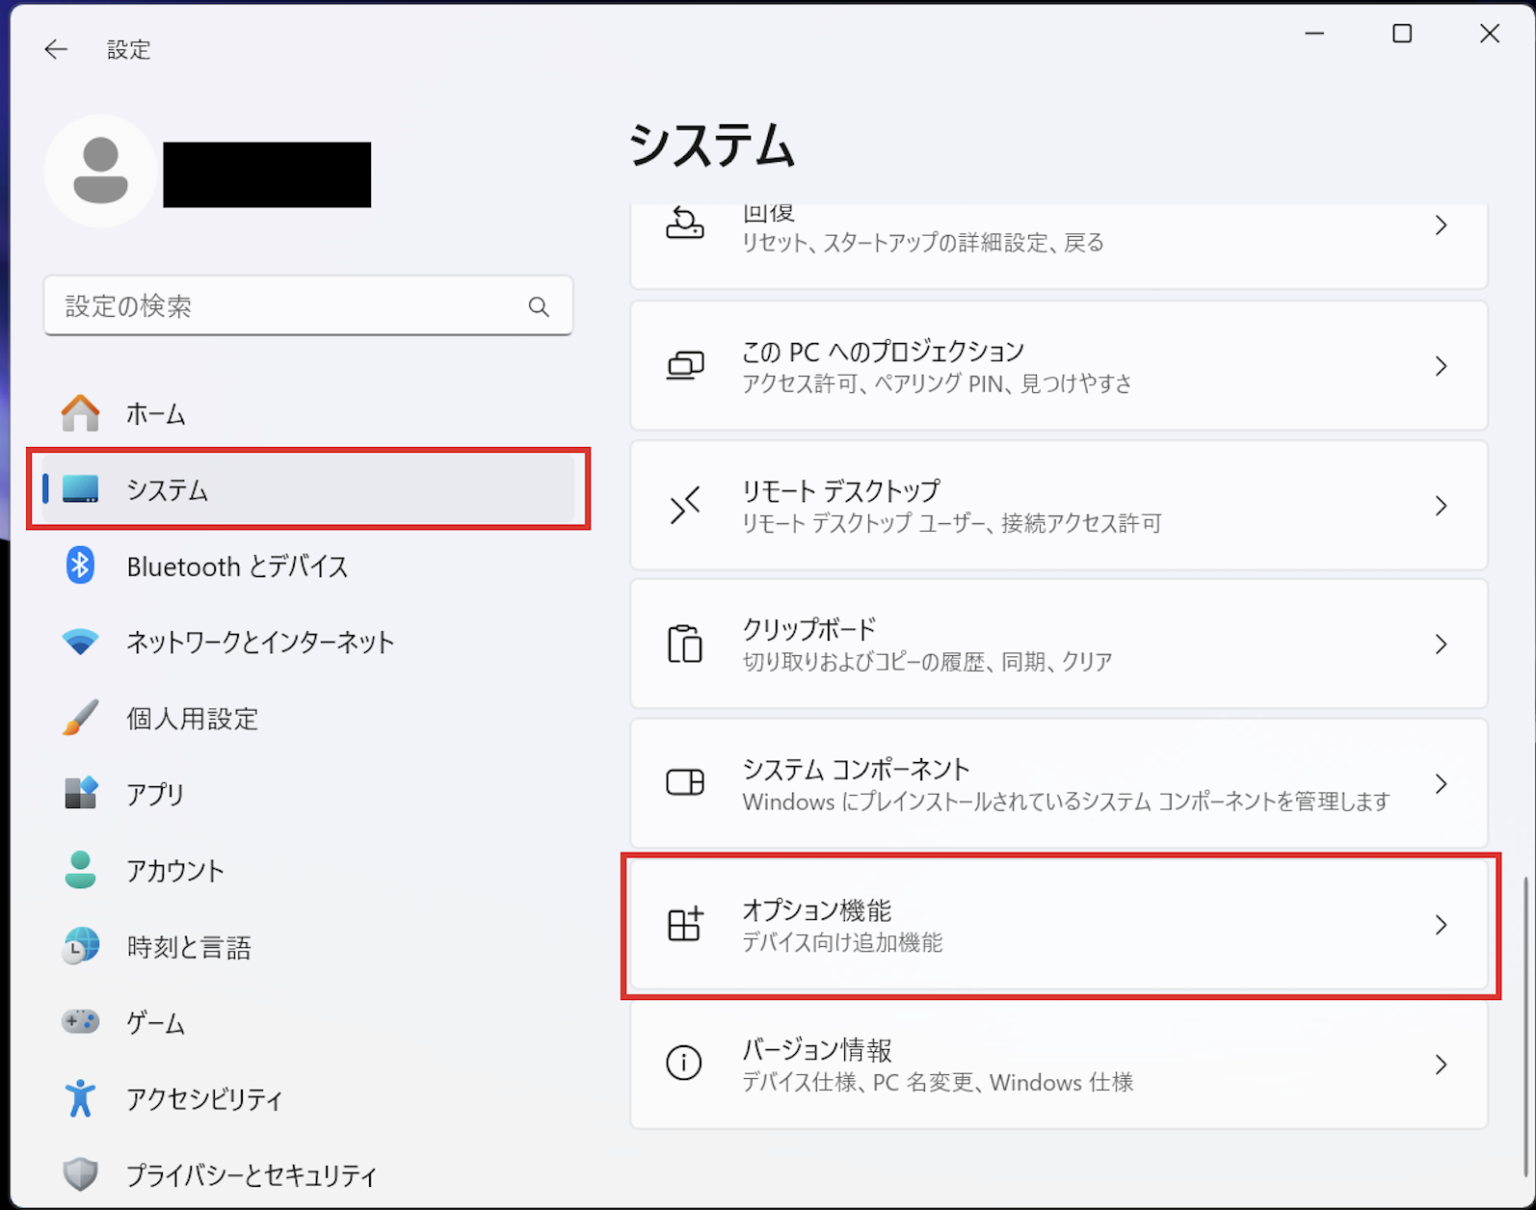Click the back arrow at top left
This screenshot has width=1536, height=1210.
point(55,49)
